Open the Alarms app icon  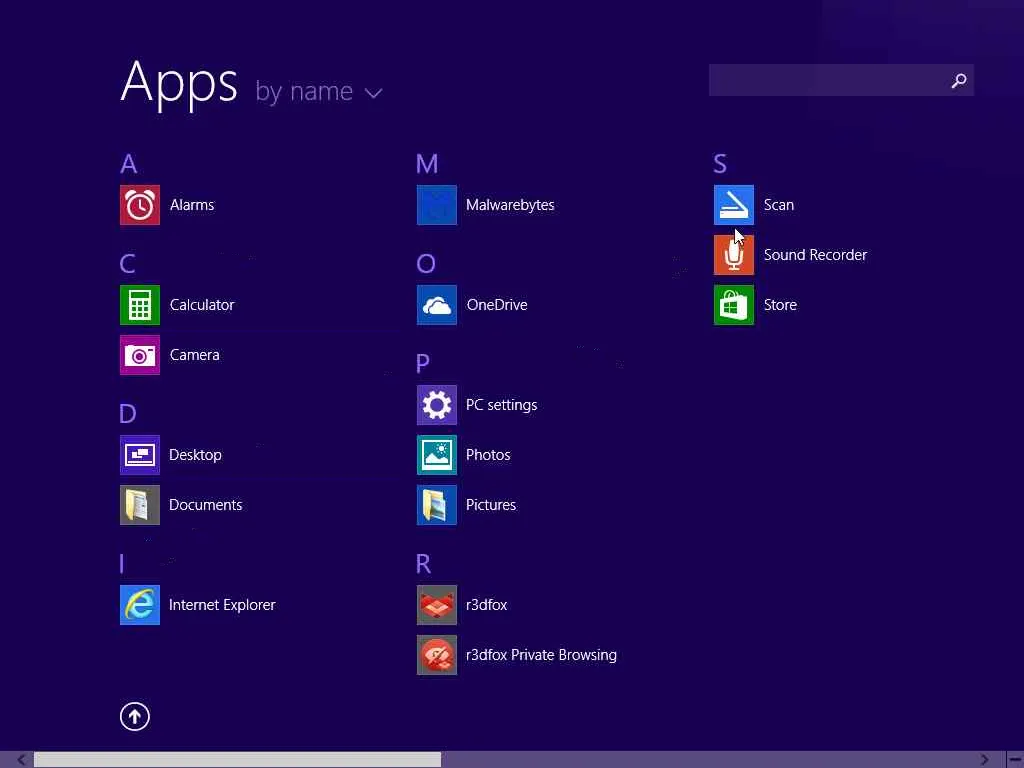140,205
